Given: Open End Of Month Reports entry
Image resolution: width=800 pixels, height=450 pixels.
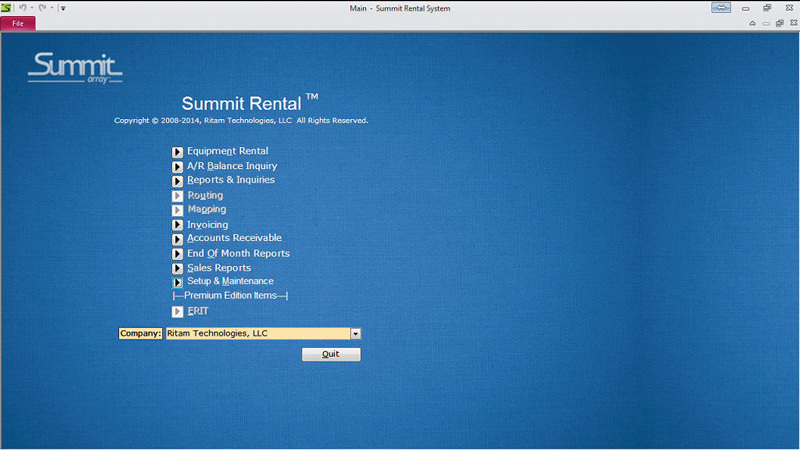Looking at the screenshot, I should pyautogui.click(x=238, y=254).
